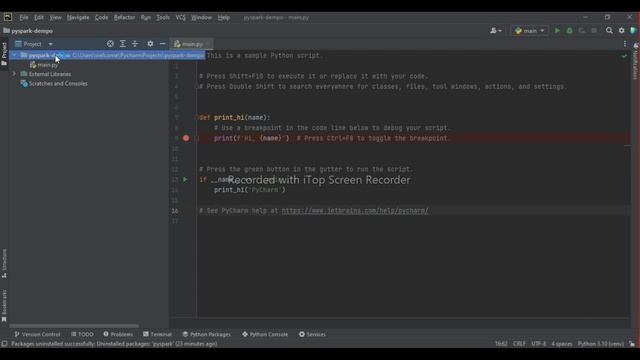Open Project panel options gear
This screenshot has width=640, height=360.
coord(150,44)
